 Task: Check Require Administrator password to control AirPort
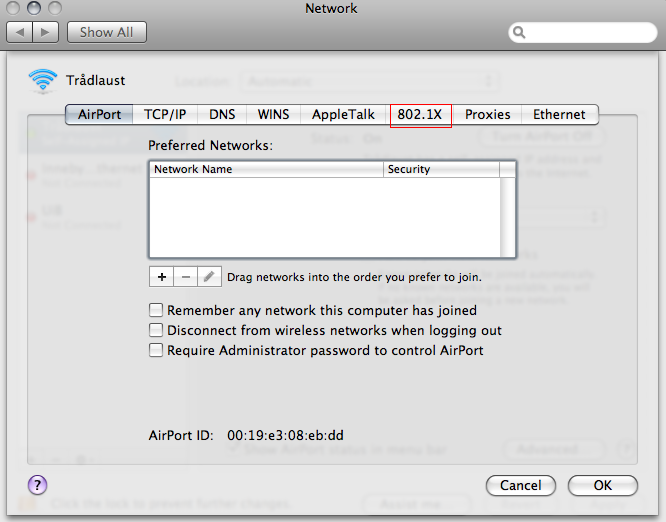[156, 350]
